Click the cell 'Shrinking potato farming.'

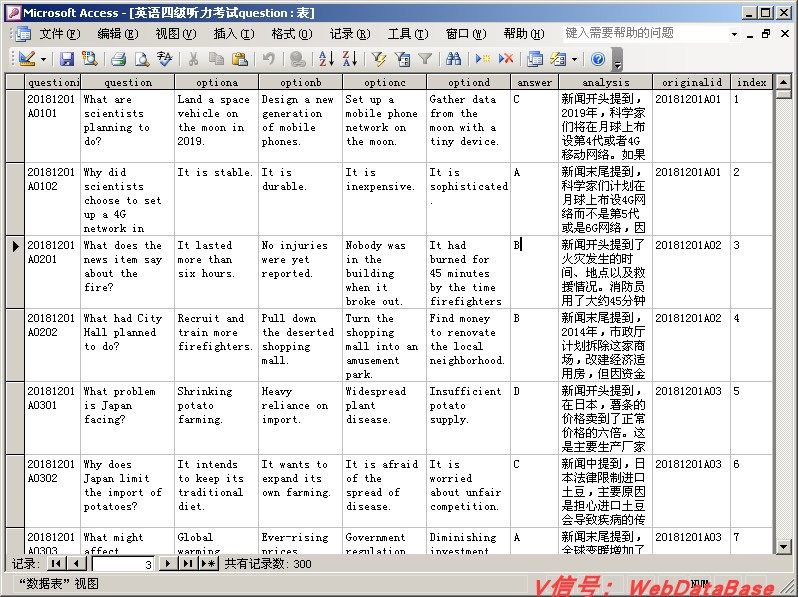[x=216, y=418]
